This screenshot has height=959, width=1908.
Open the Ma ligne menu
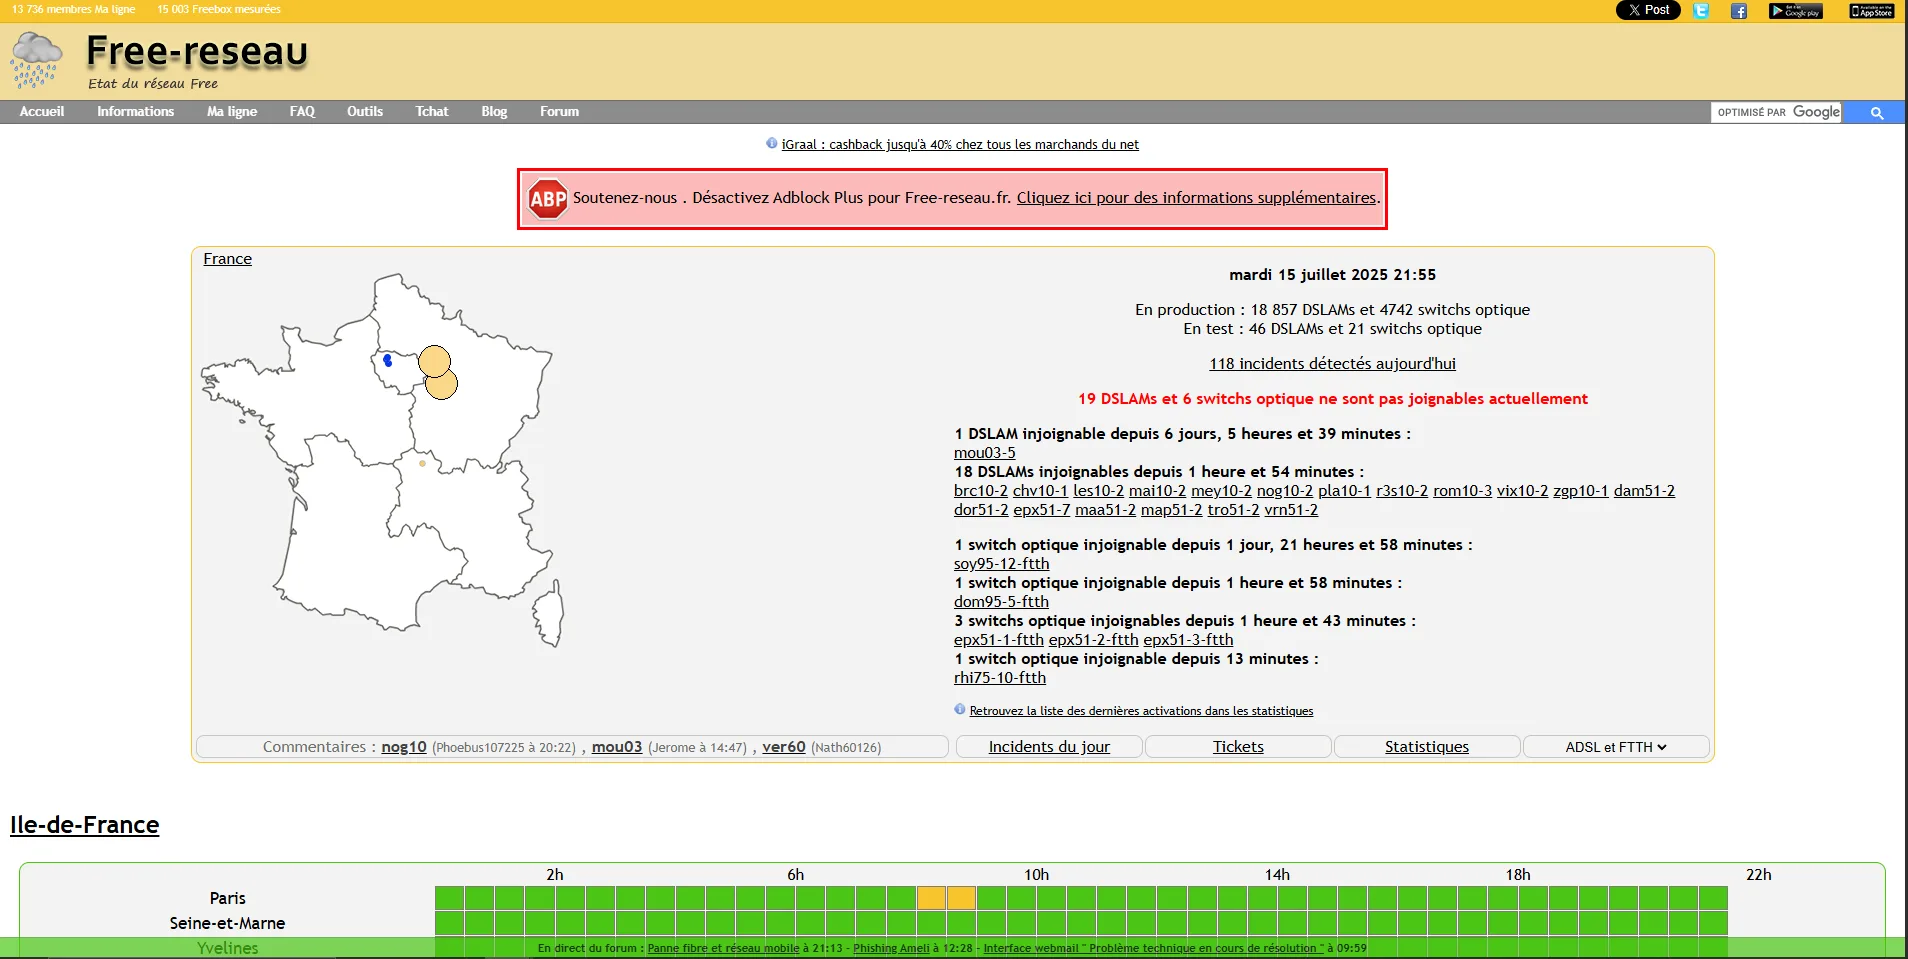point(232,112)
